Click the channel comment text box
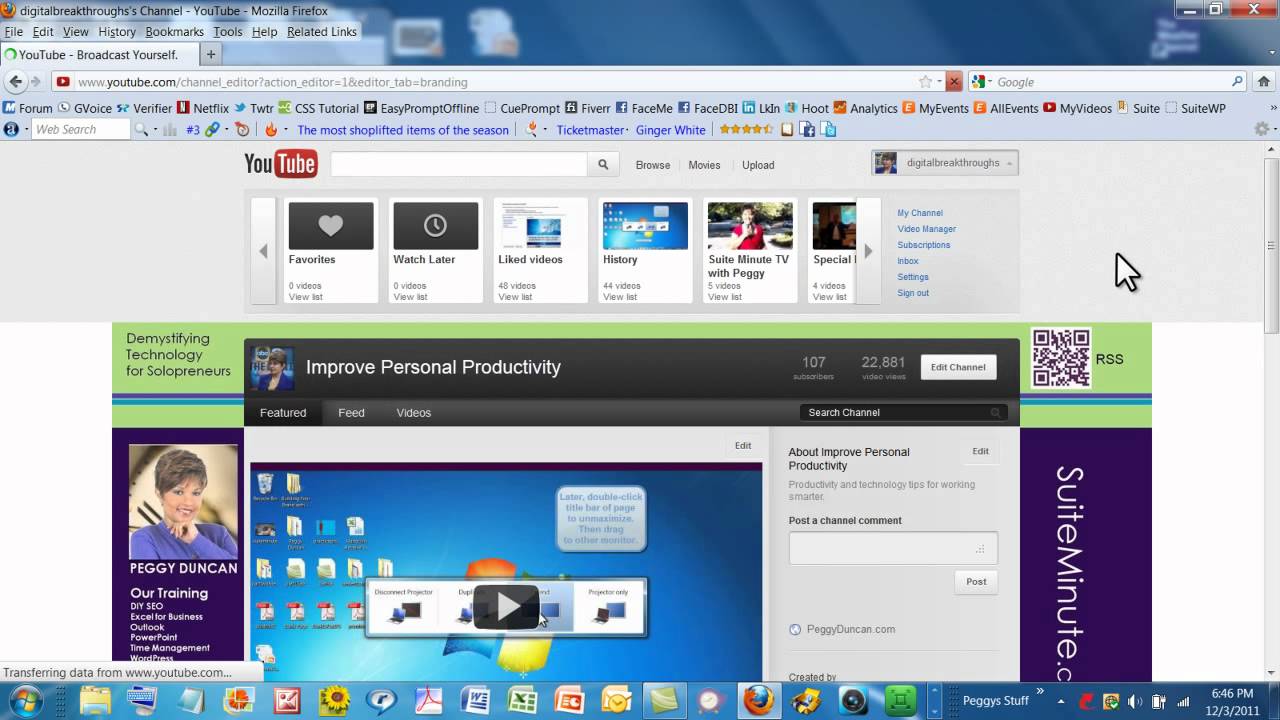Viewport: 1280px width, 720px height. click(x=893, y=548)
